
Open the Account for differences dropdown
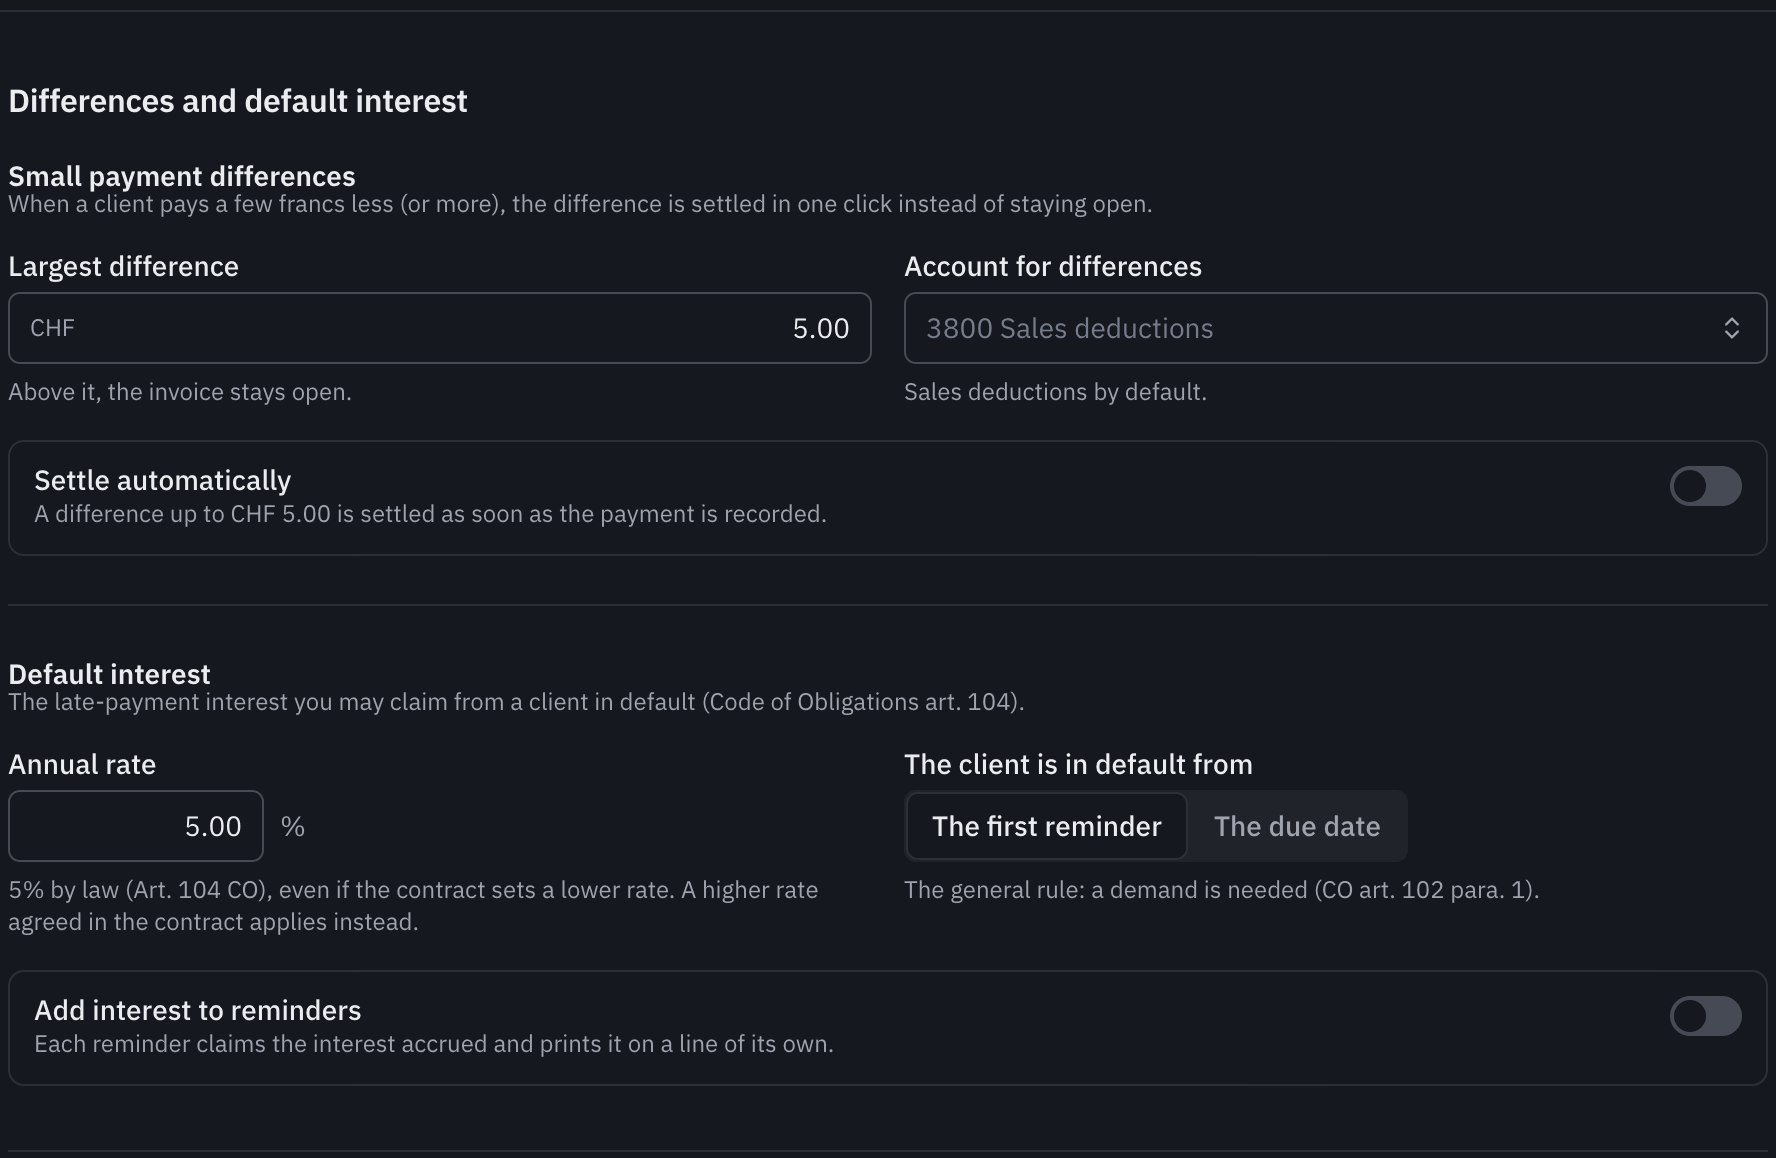1335,328
